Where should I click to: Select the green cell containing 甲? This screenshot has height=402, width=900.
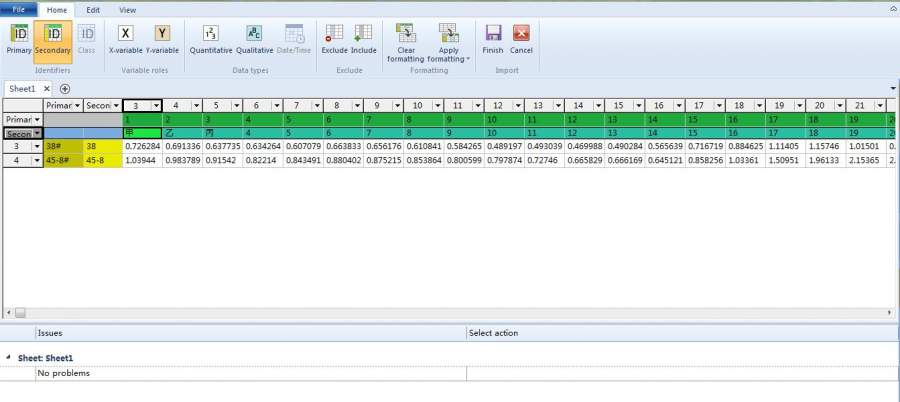[142, 133]
